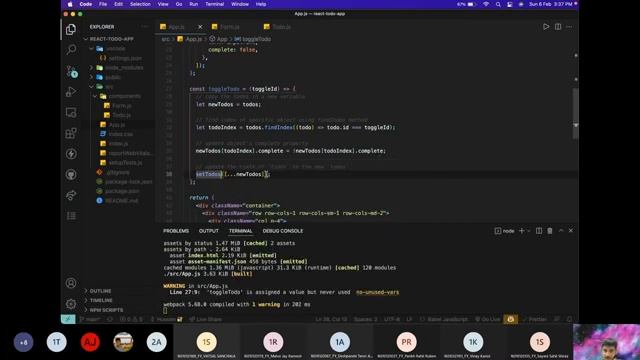The height and width of the screenshot is (360, 640).
Task: Kill the terminal with trash icon
Action: (x=550, y=231)
